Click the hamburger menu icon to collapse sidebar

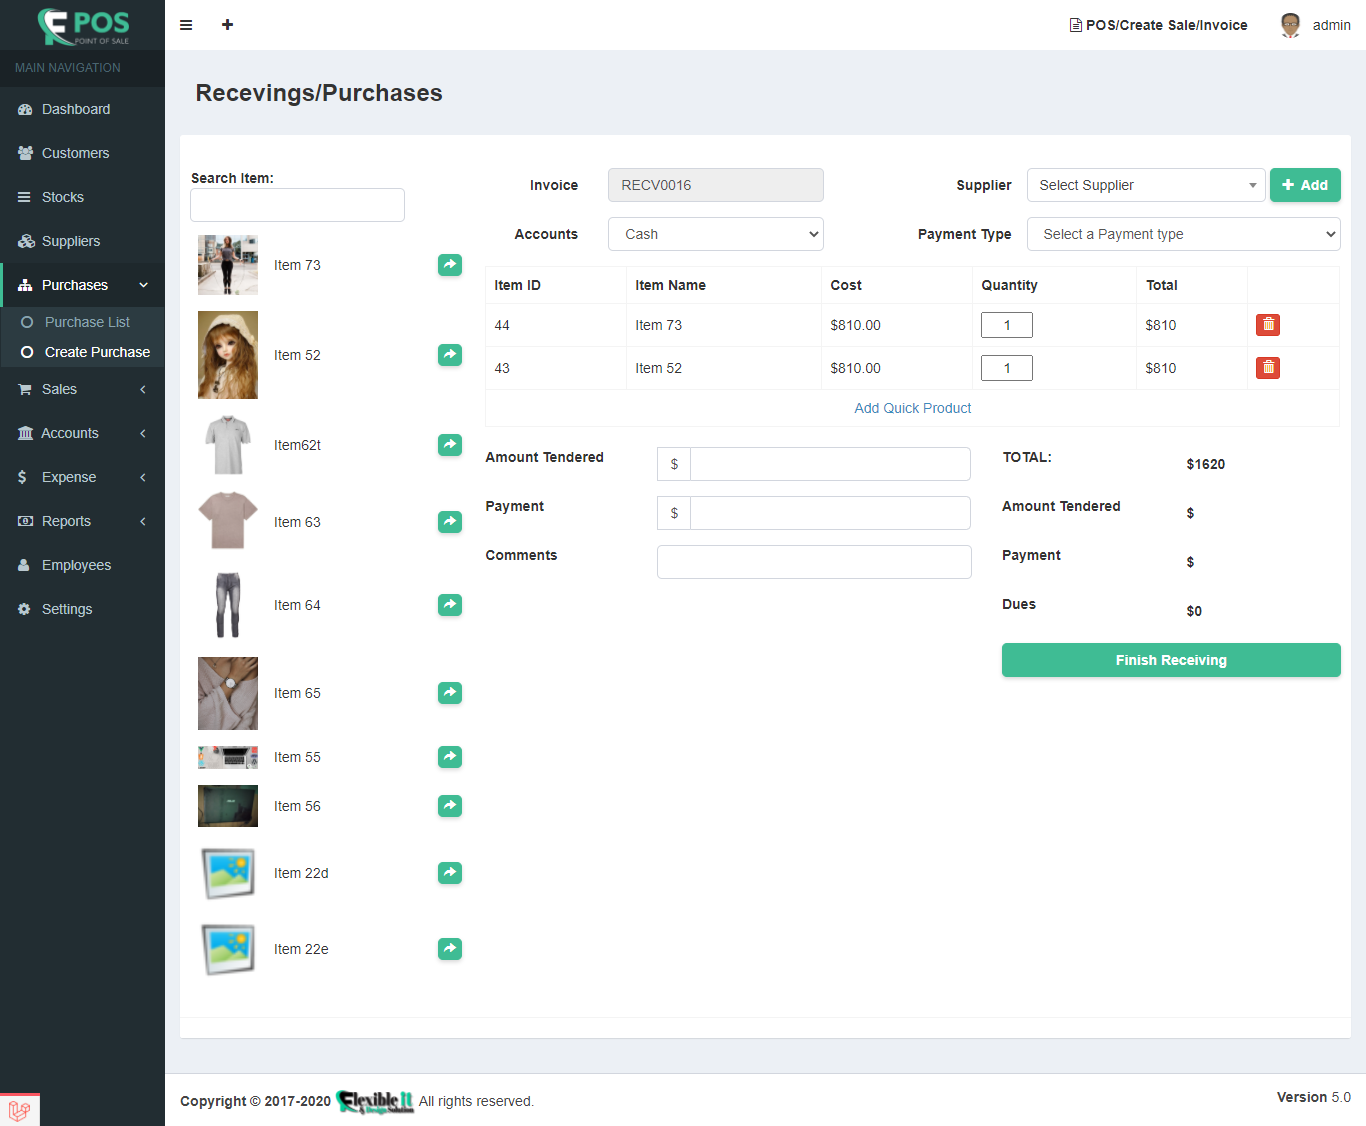point(186,25)
